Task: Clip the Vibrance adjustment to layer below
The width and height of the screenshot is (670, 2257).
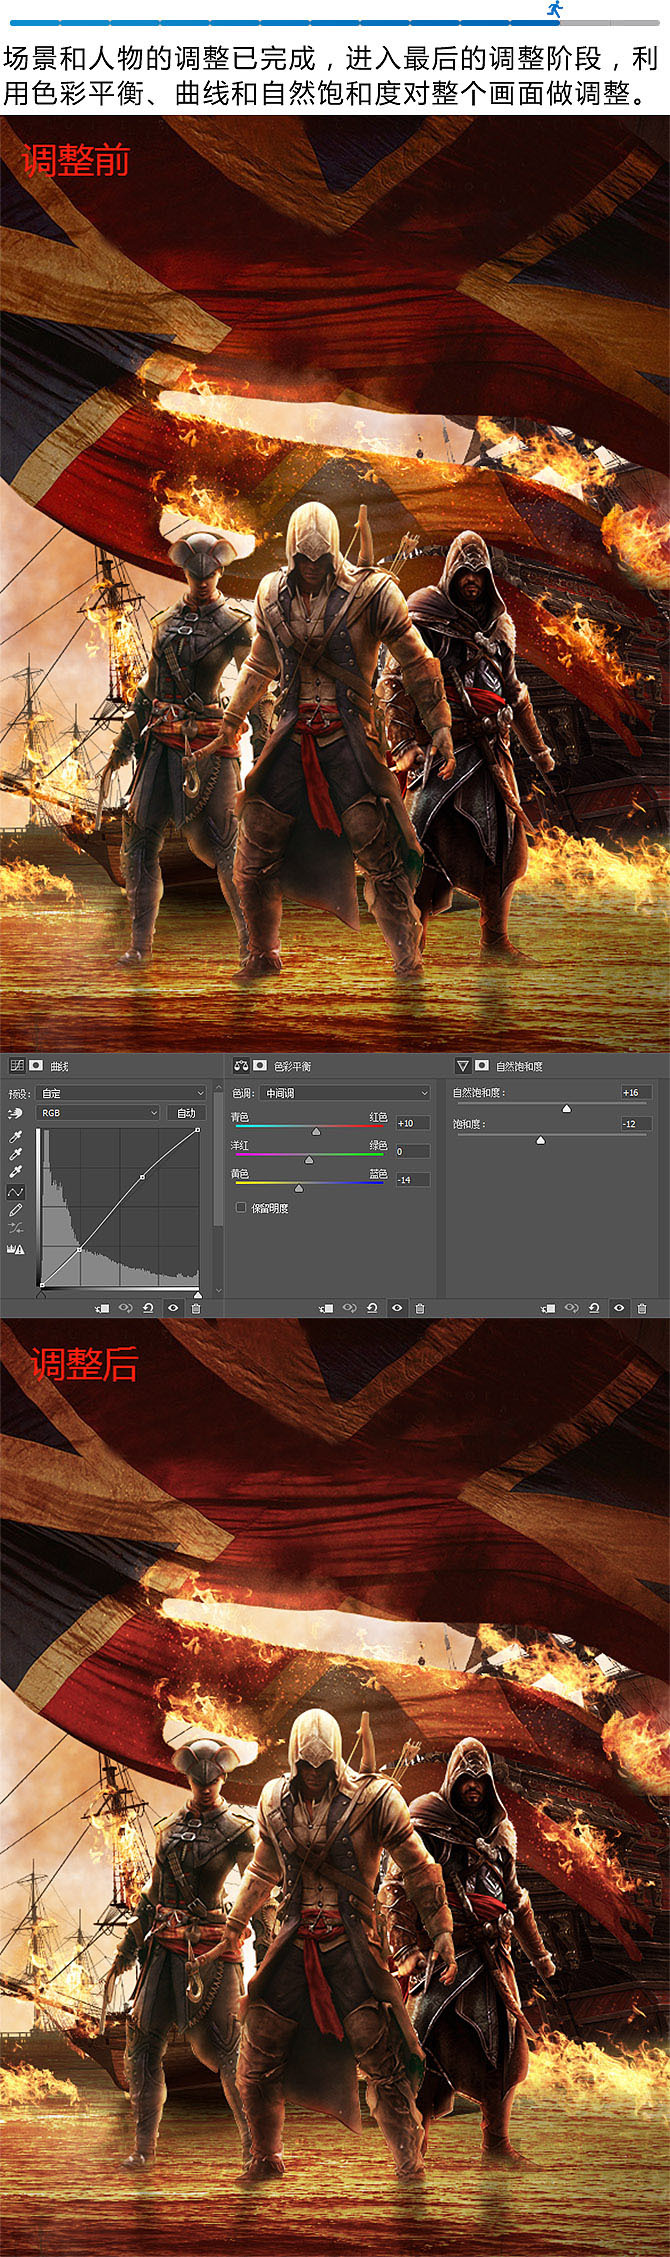Action: tap(548, 1308)
